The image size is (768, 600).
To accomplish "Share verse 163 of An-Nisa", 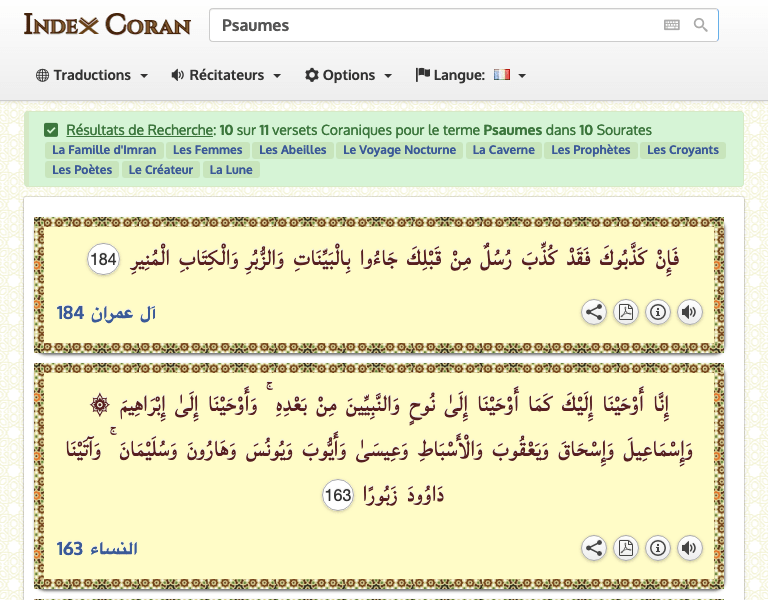I will [594, 548].
